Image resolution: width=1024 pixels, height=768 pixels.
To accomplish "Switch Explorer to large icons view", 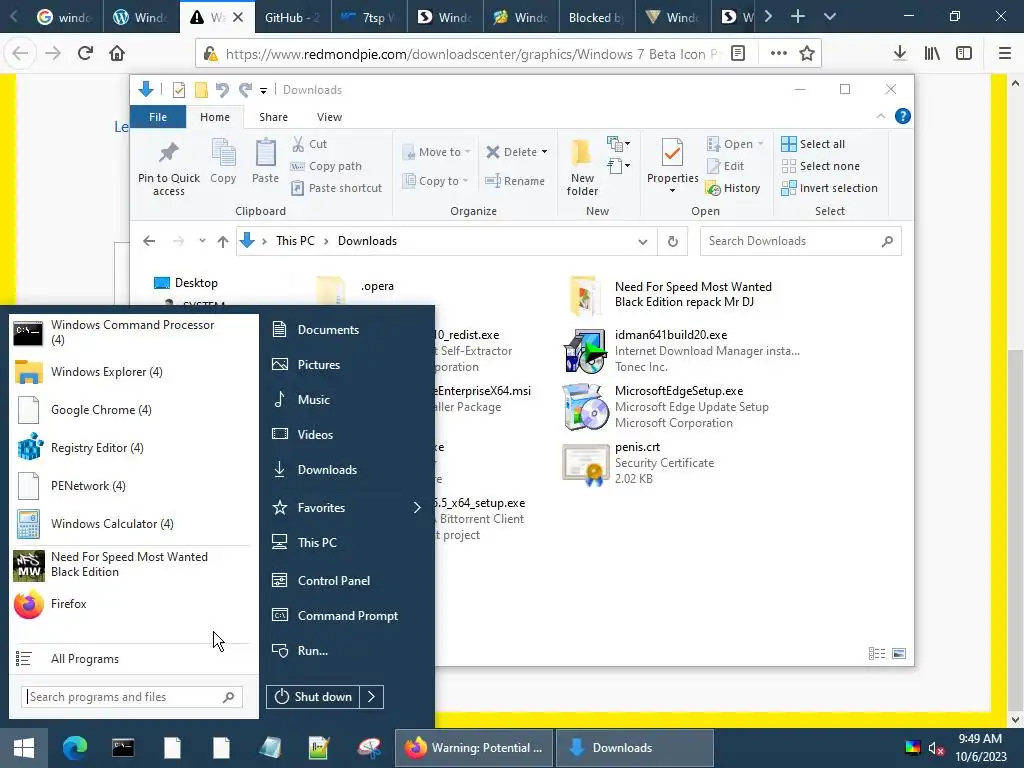I will (899, 654).
